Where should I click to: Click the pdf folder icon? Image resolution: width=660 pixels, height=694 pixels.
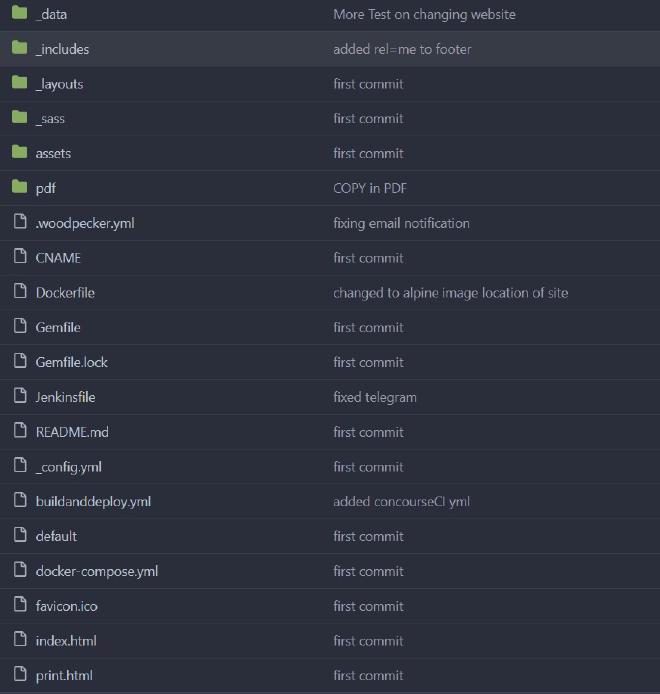19,188
